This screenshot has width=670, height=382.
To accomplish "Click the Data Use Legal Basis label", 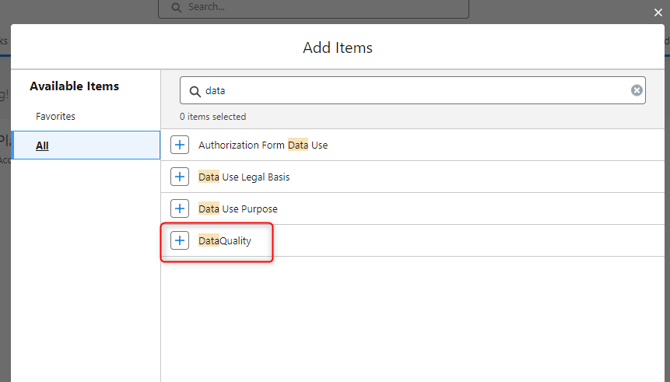I will coord(244,177).
